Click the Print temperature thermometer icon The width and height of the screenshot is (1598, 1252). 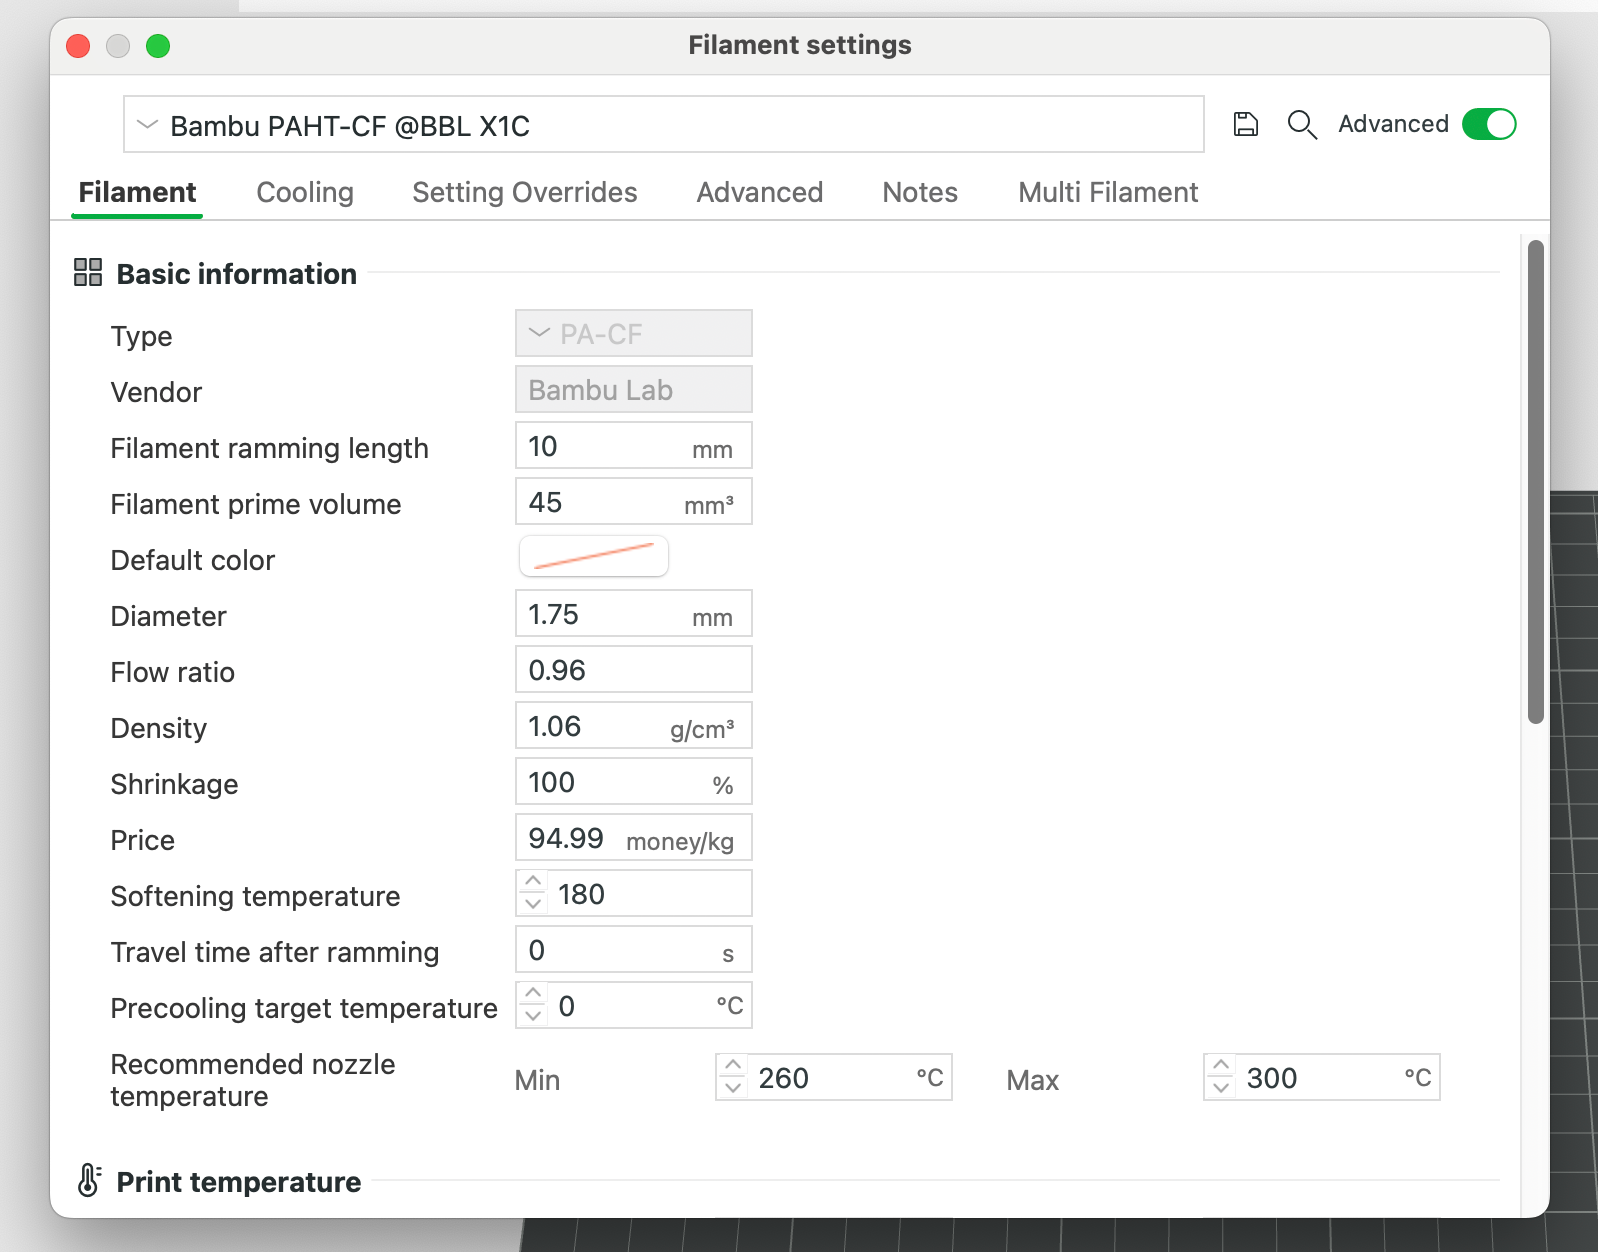pyautogui.click(x=89, y=1180)
